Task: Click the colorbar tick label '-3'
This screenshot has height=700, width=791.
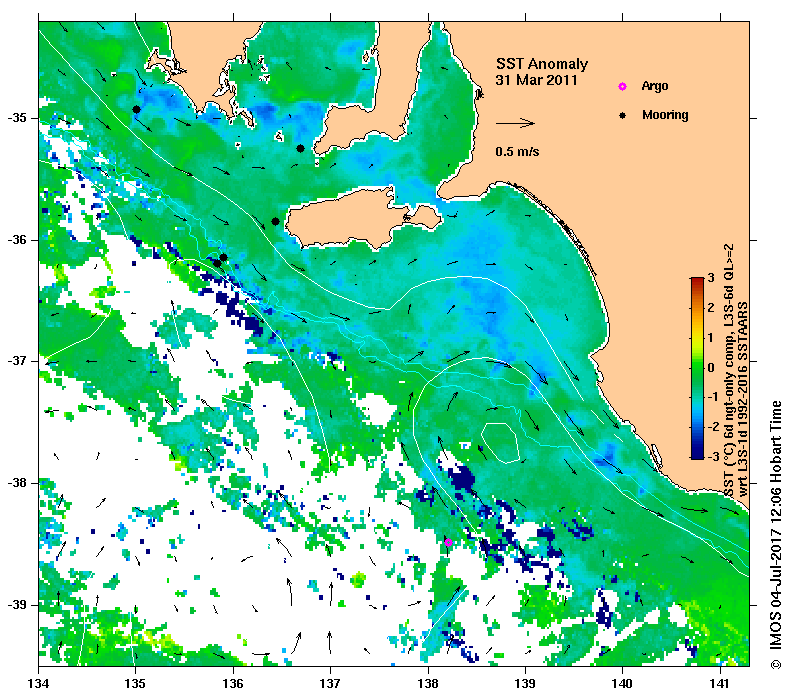Action: tap(712, 457)
